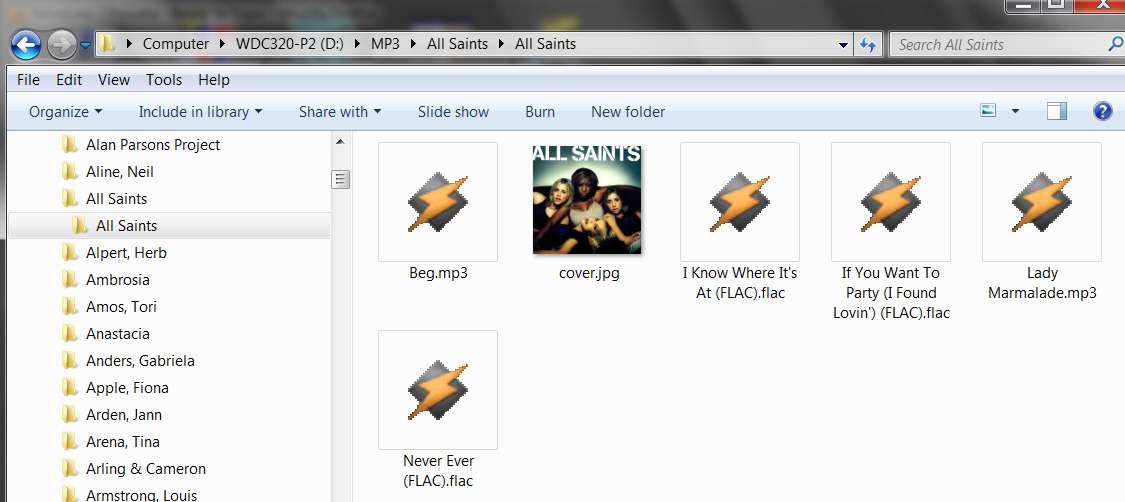Click the Forward navigation arrow

point(62,45)
